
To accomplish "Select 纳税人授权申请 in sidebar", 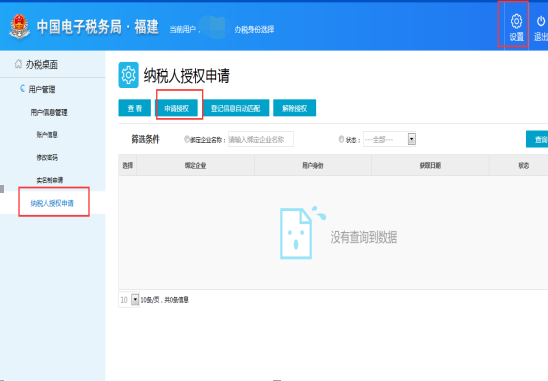I will 52,203.
